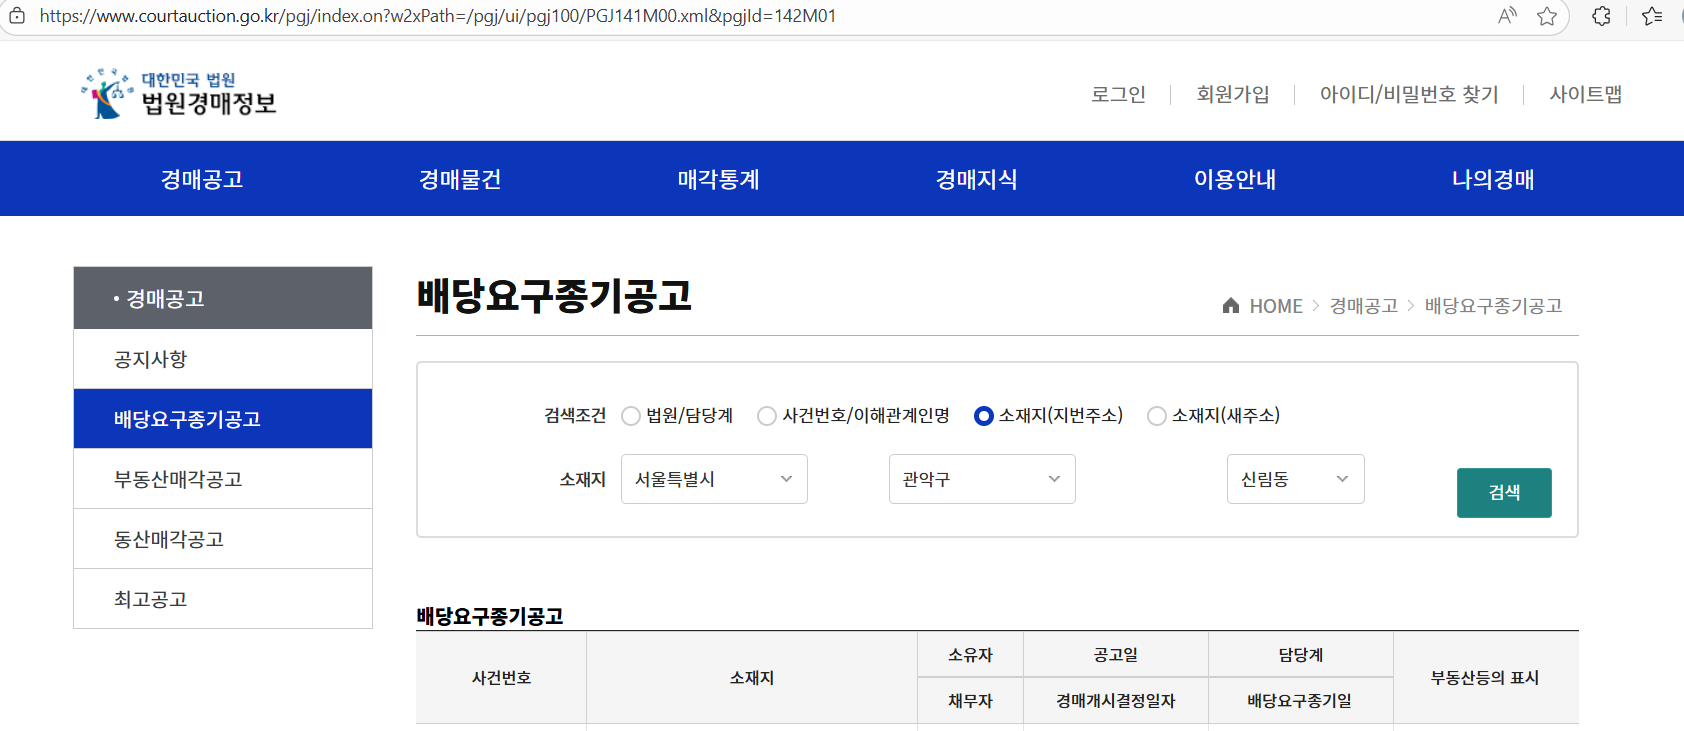Click the 부동산등의 표시 column header
The width and height of the screenshot is (1684, 731).
click(1485, 678)
